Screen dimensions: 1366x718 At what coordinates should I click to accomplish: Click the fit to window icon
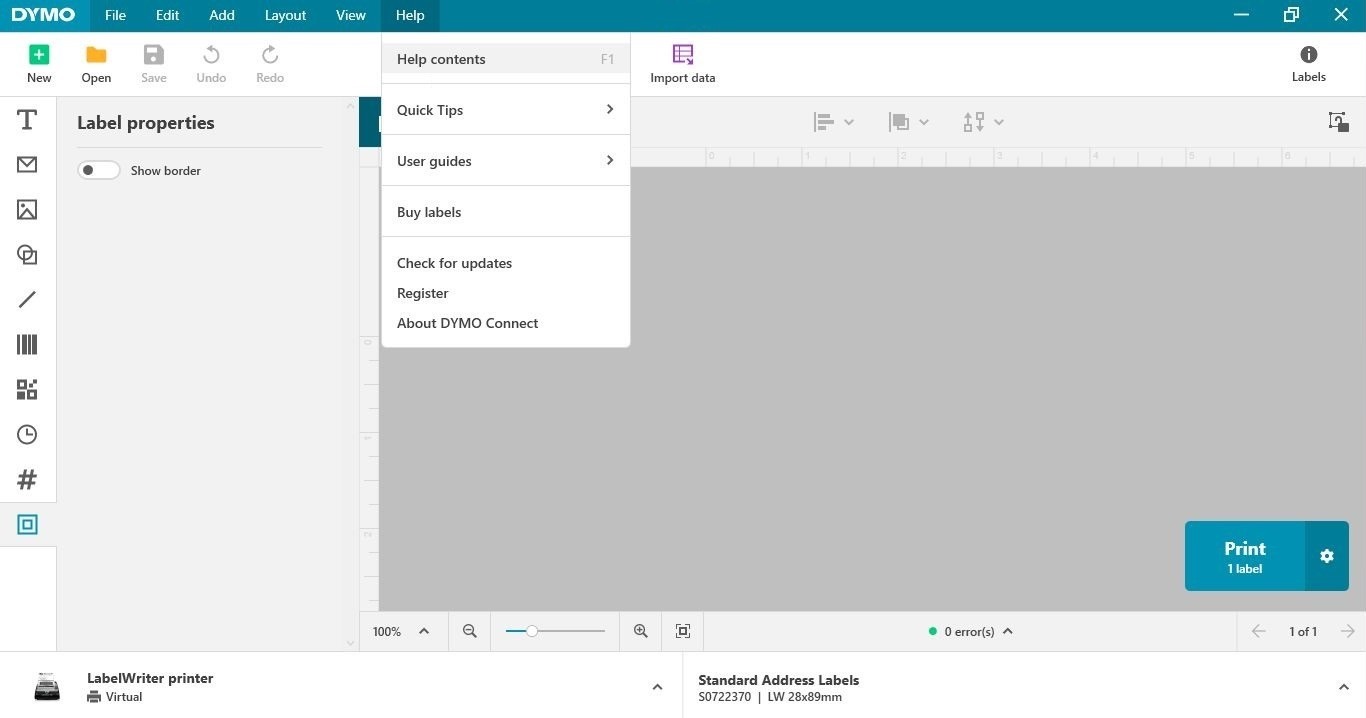[x=683, y=631]
